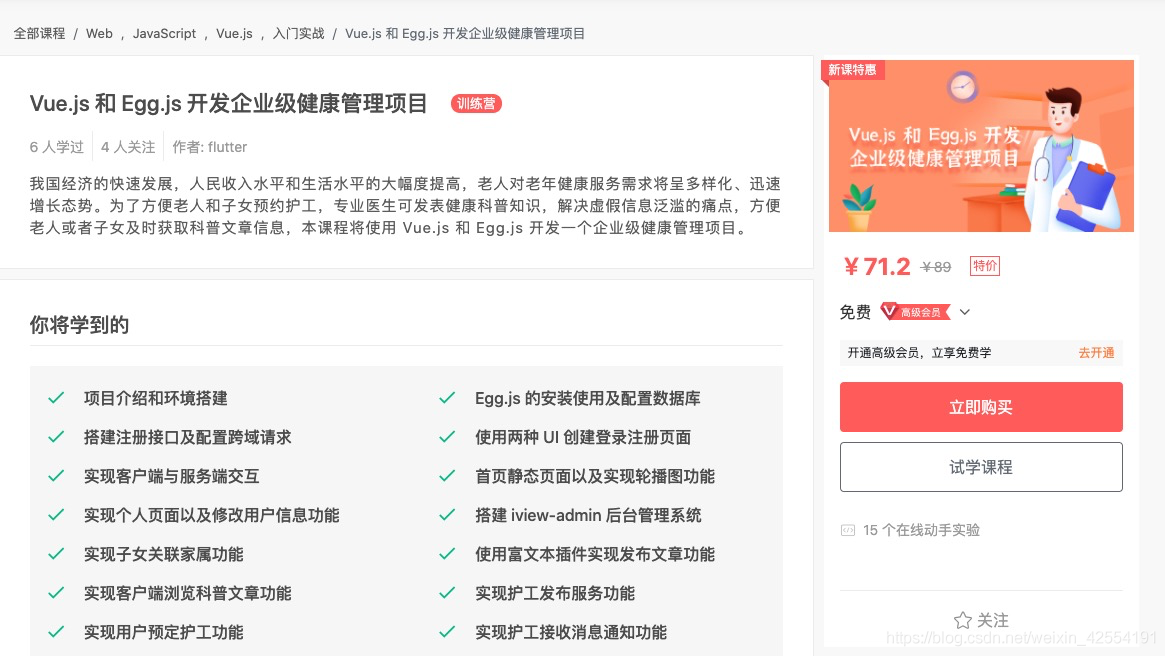Viewport: 1165px width, 656px height.
Task: Click the 高级会员 VIP badge icon
Action: coord(915,312)
